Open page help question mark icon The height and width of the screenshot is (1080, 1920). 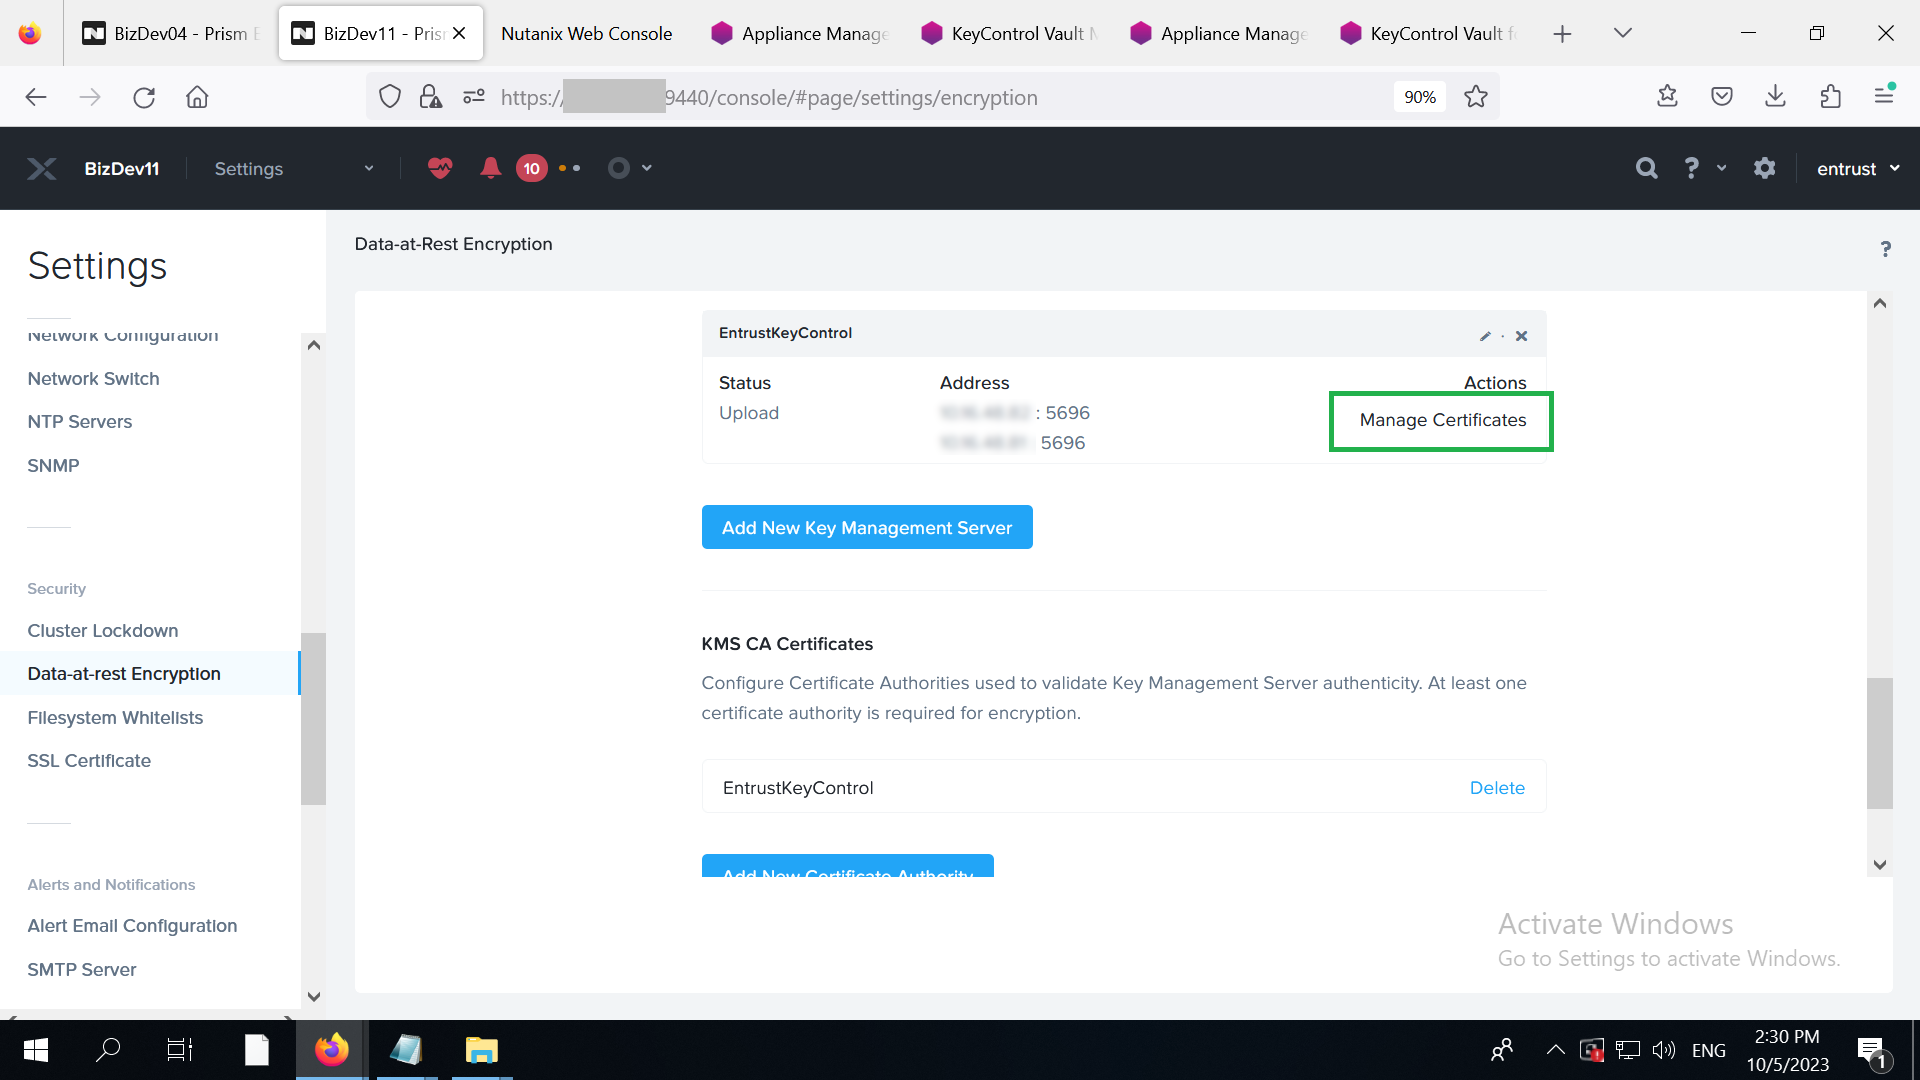click(1885, 249)
